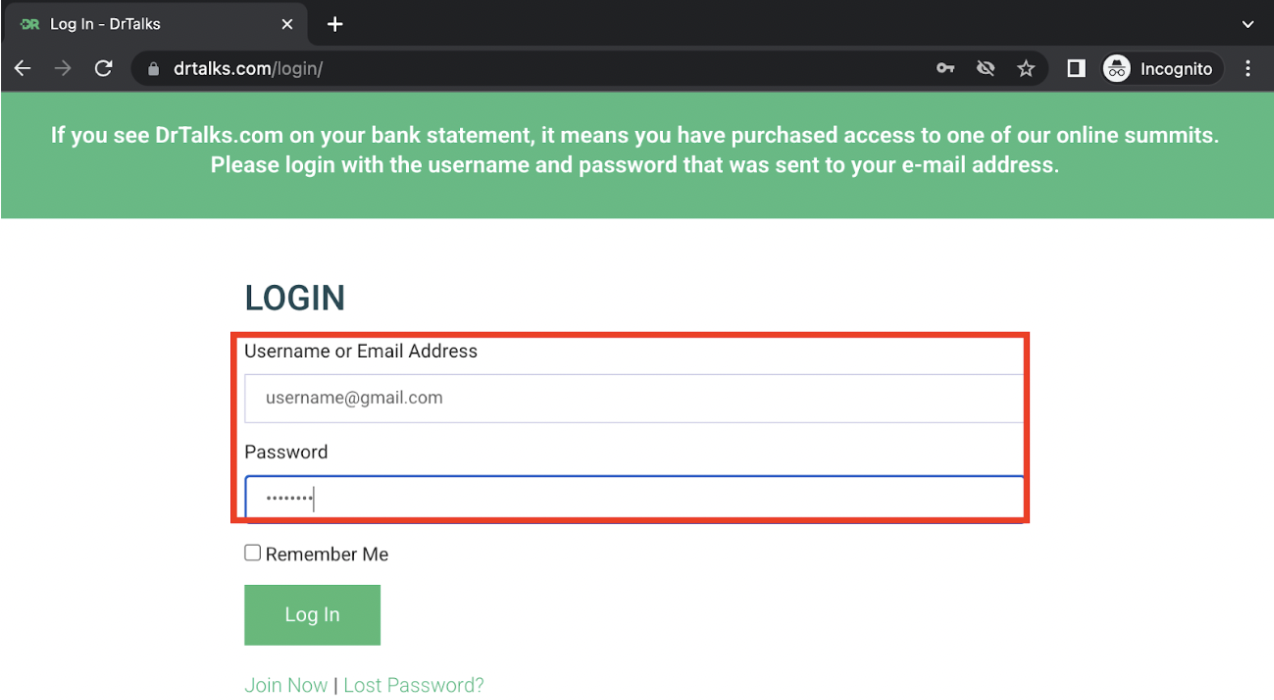This screenshot has height=700, width=1274.
Task: Check the Remember Me checkbox
Action: tap(251, 551)
